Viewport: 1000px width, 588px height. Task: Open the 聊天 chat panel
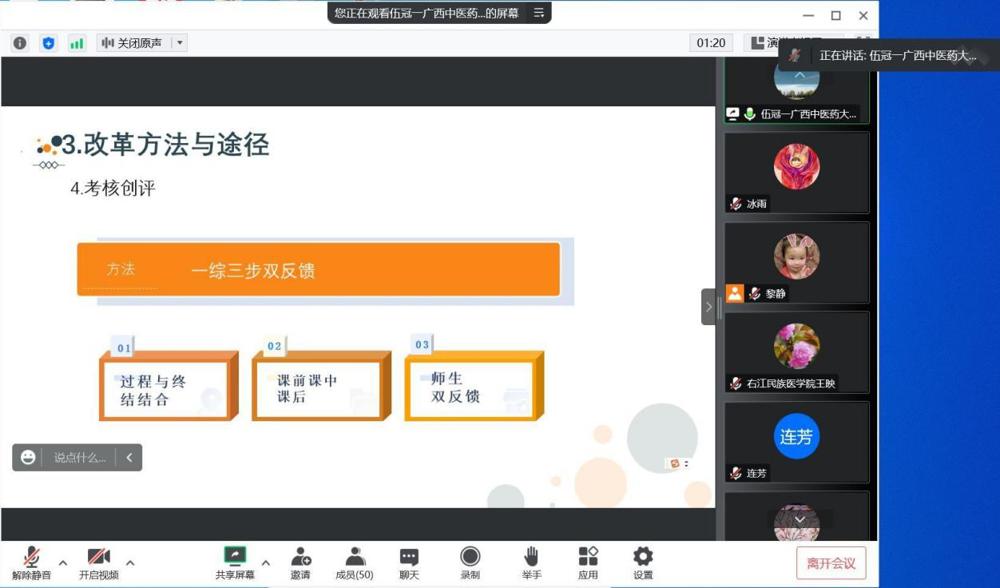408,560
